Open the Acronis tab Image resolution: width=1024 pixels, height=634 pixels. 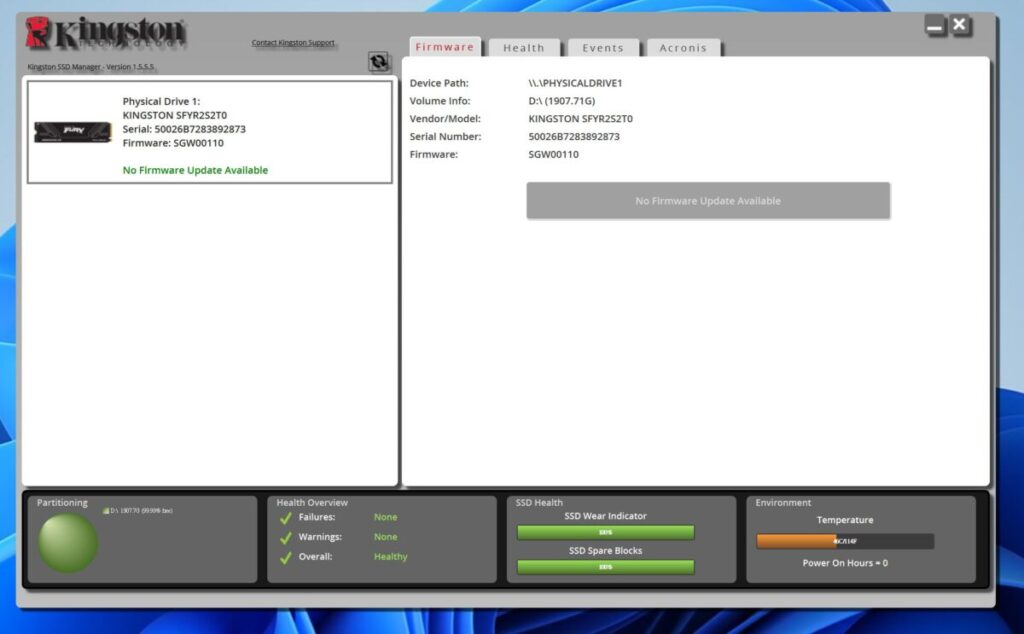[683, 48]
